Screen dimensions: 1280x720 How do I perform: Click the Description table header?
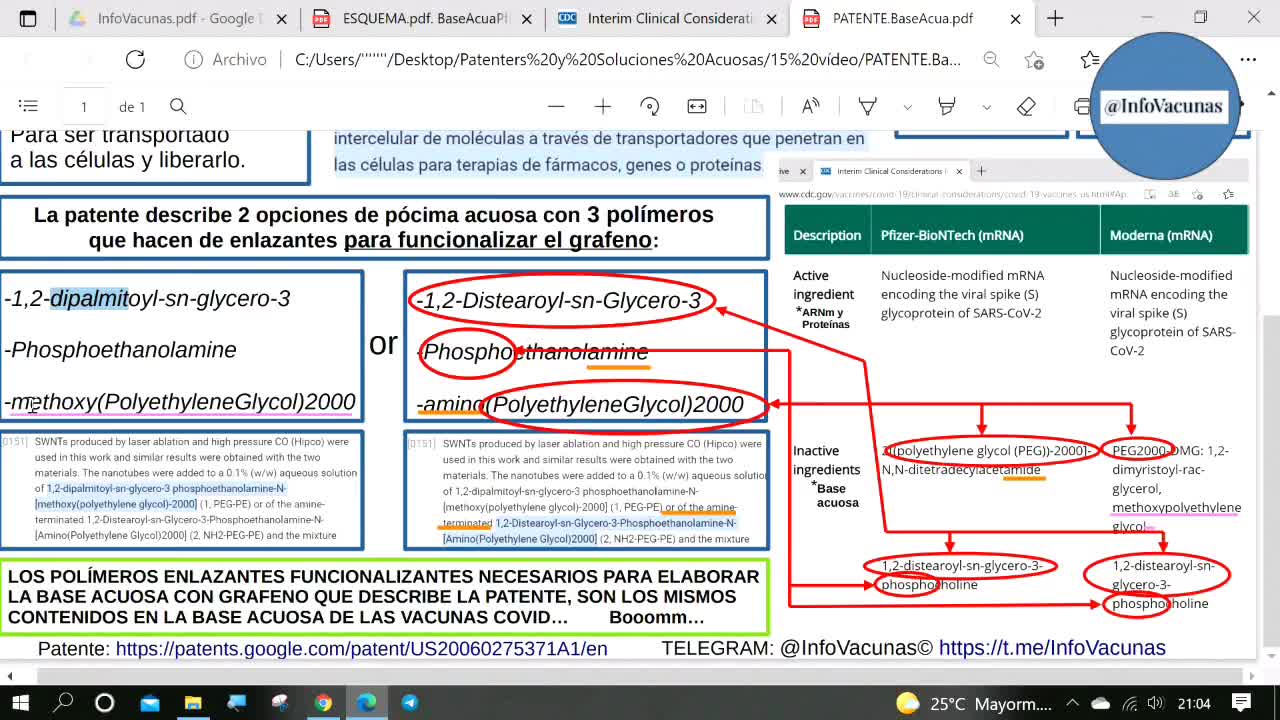[x=827, y=235]
